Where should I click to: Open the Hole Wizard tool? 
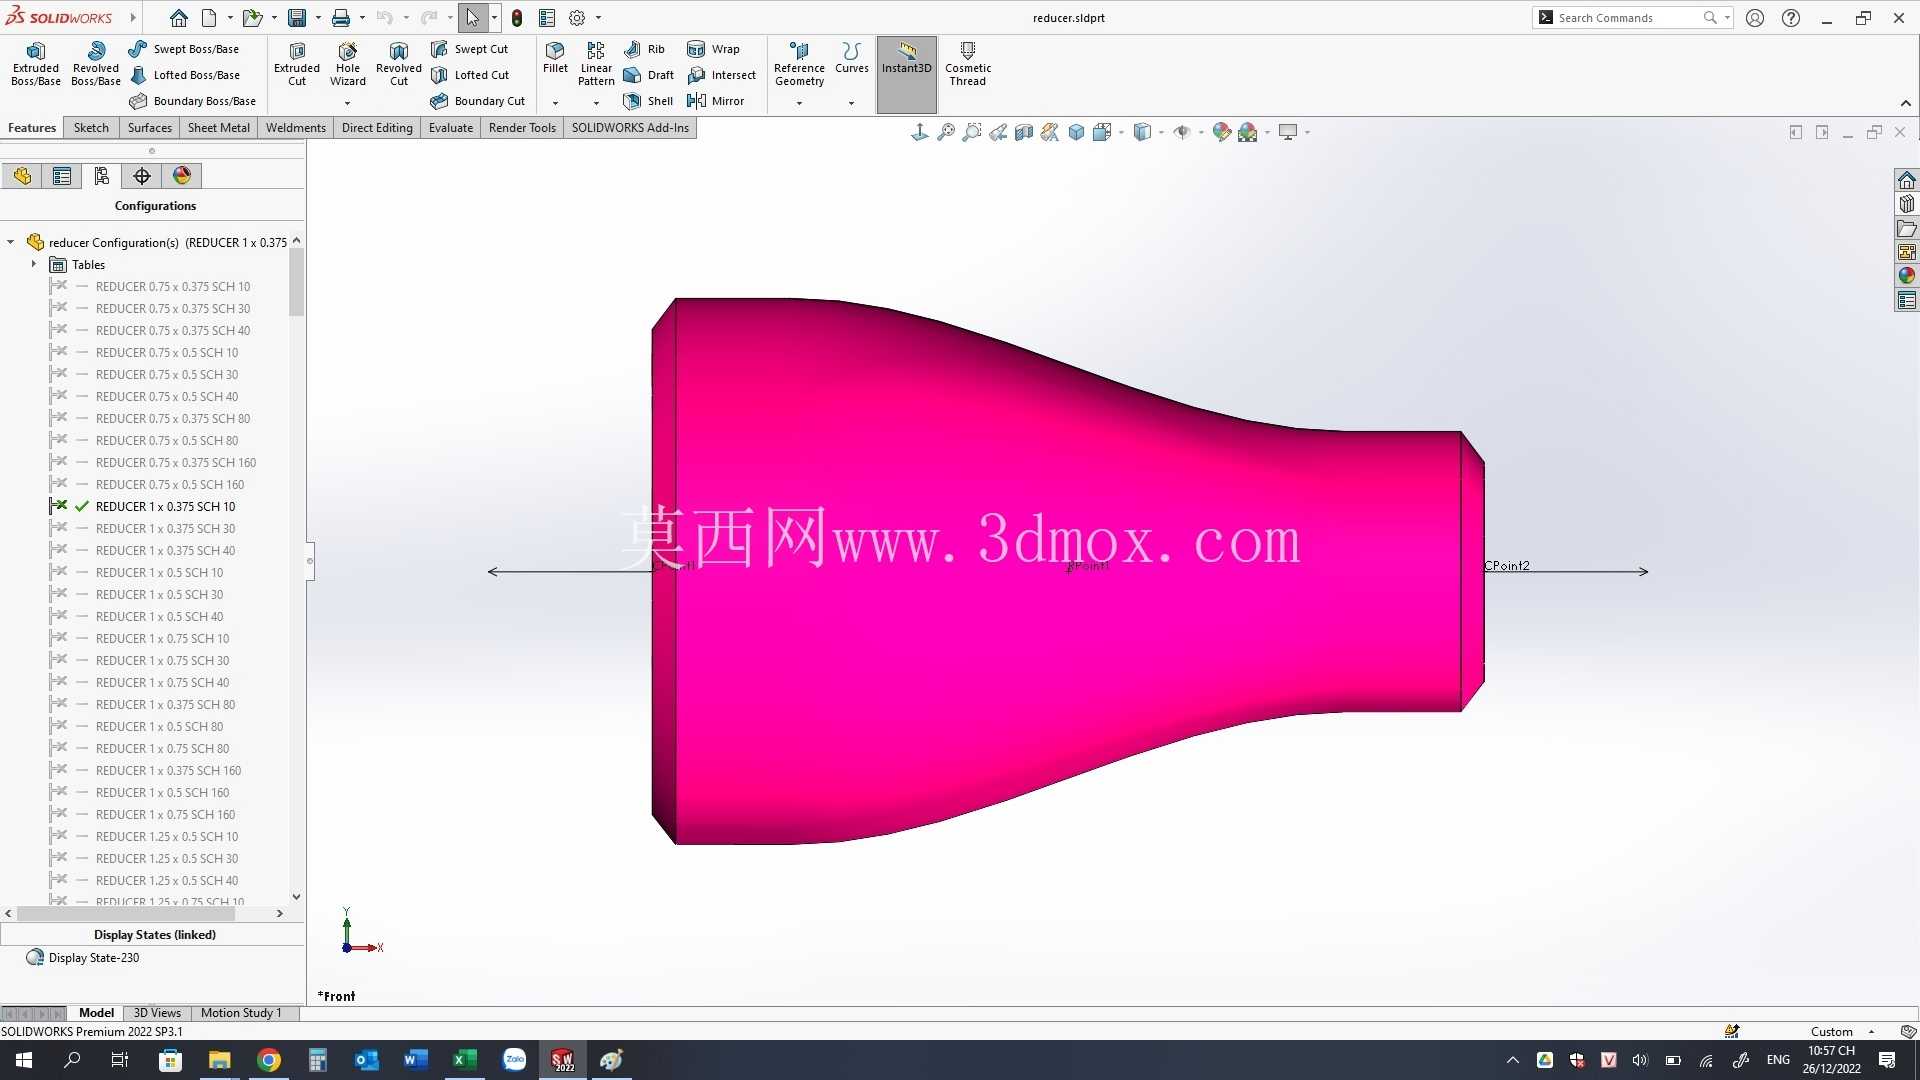tap(348, 64)
